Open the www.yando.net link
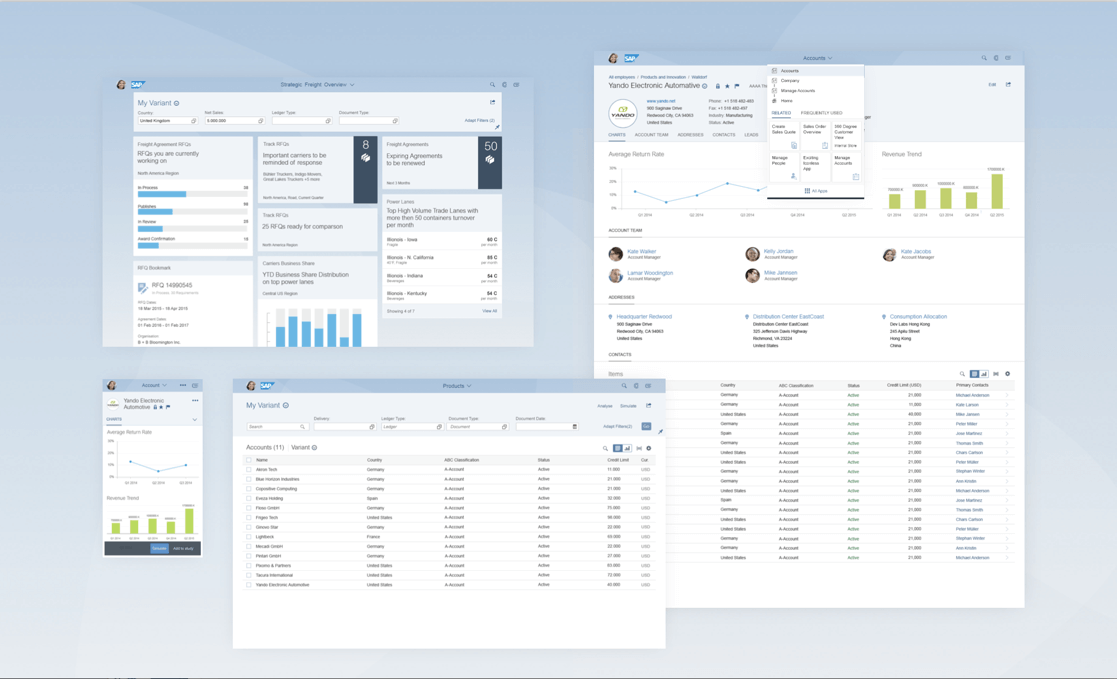The image size is (1117, 679). 660,101
